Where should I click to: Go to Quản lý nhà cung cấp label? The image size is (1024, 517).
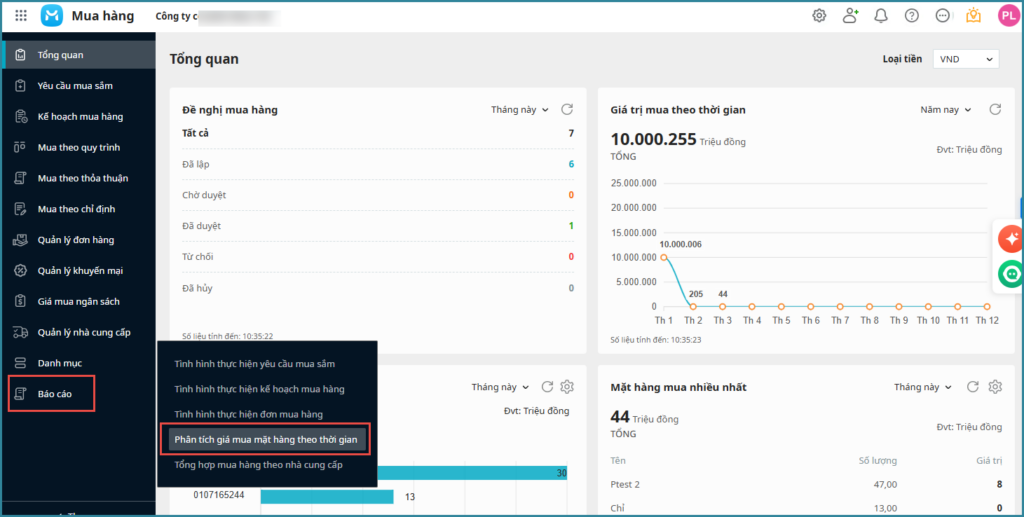(84, 332)
